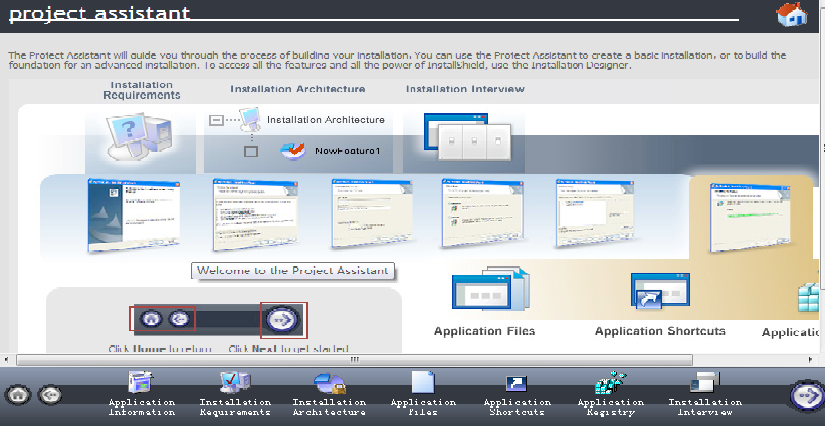
Task: Click the Installation Requirements computer question icon
Action: [x=139, y=136]
